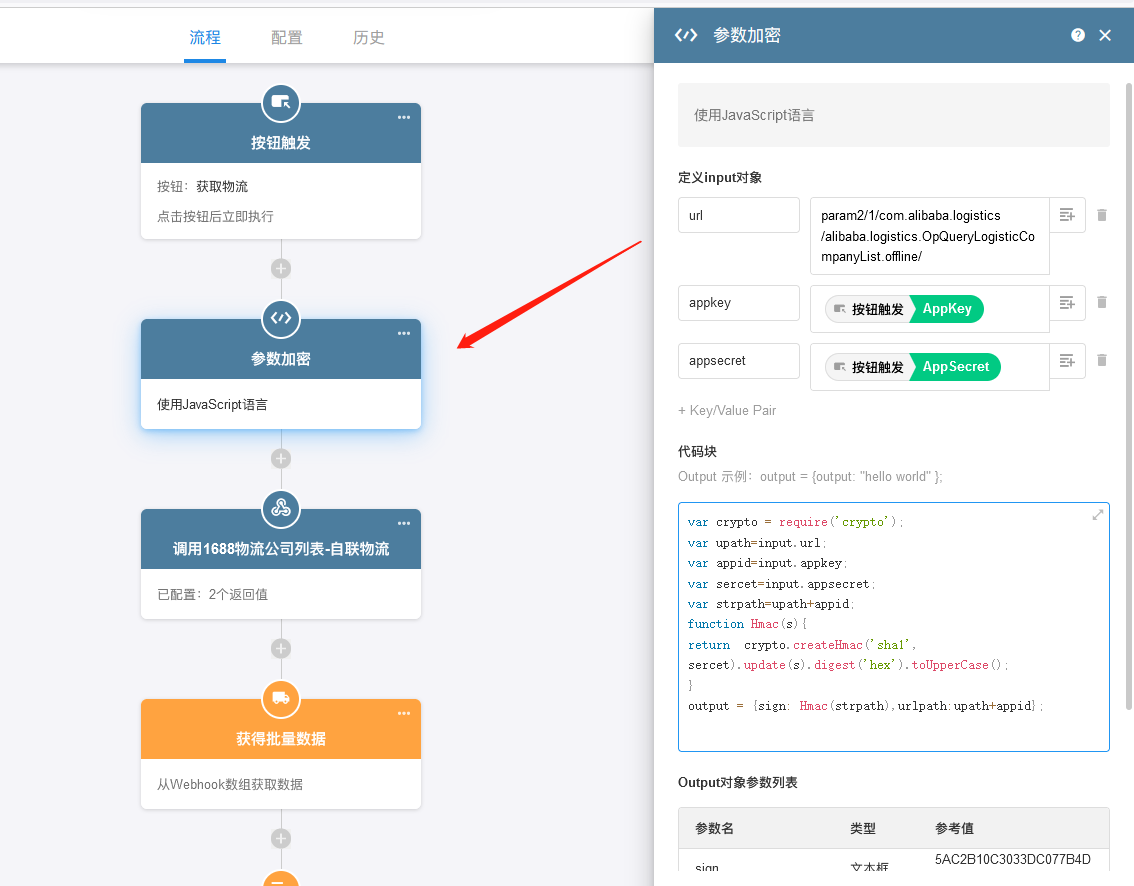Click the 按钮触发 AppKey value tag

pyautogui.click(x=904, y=309)
